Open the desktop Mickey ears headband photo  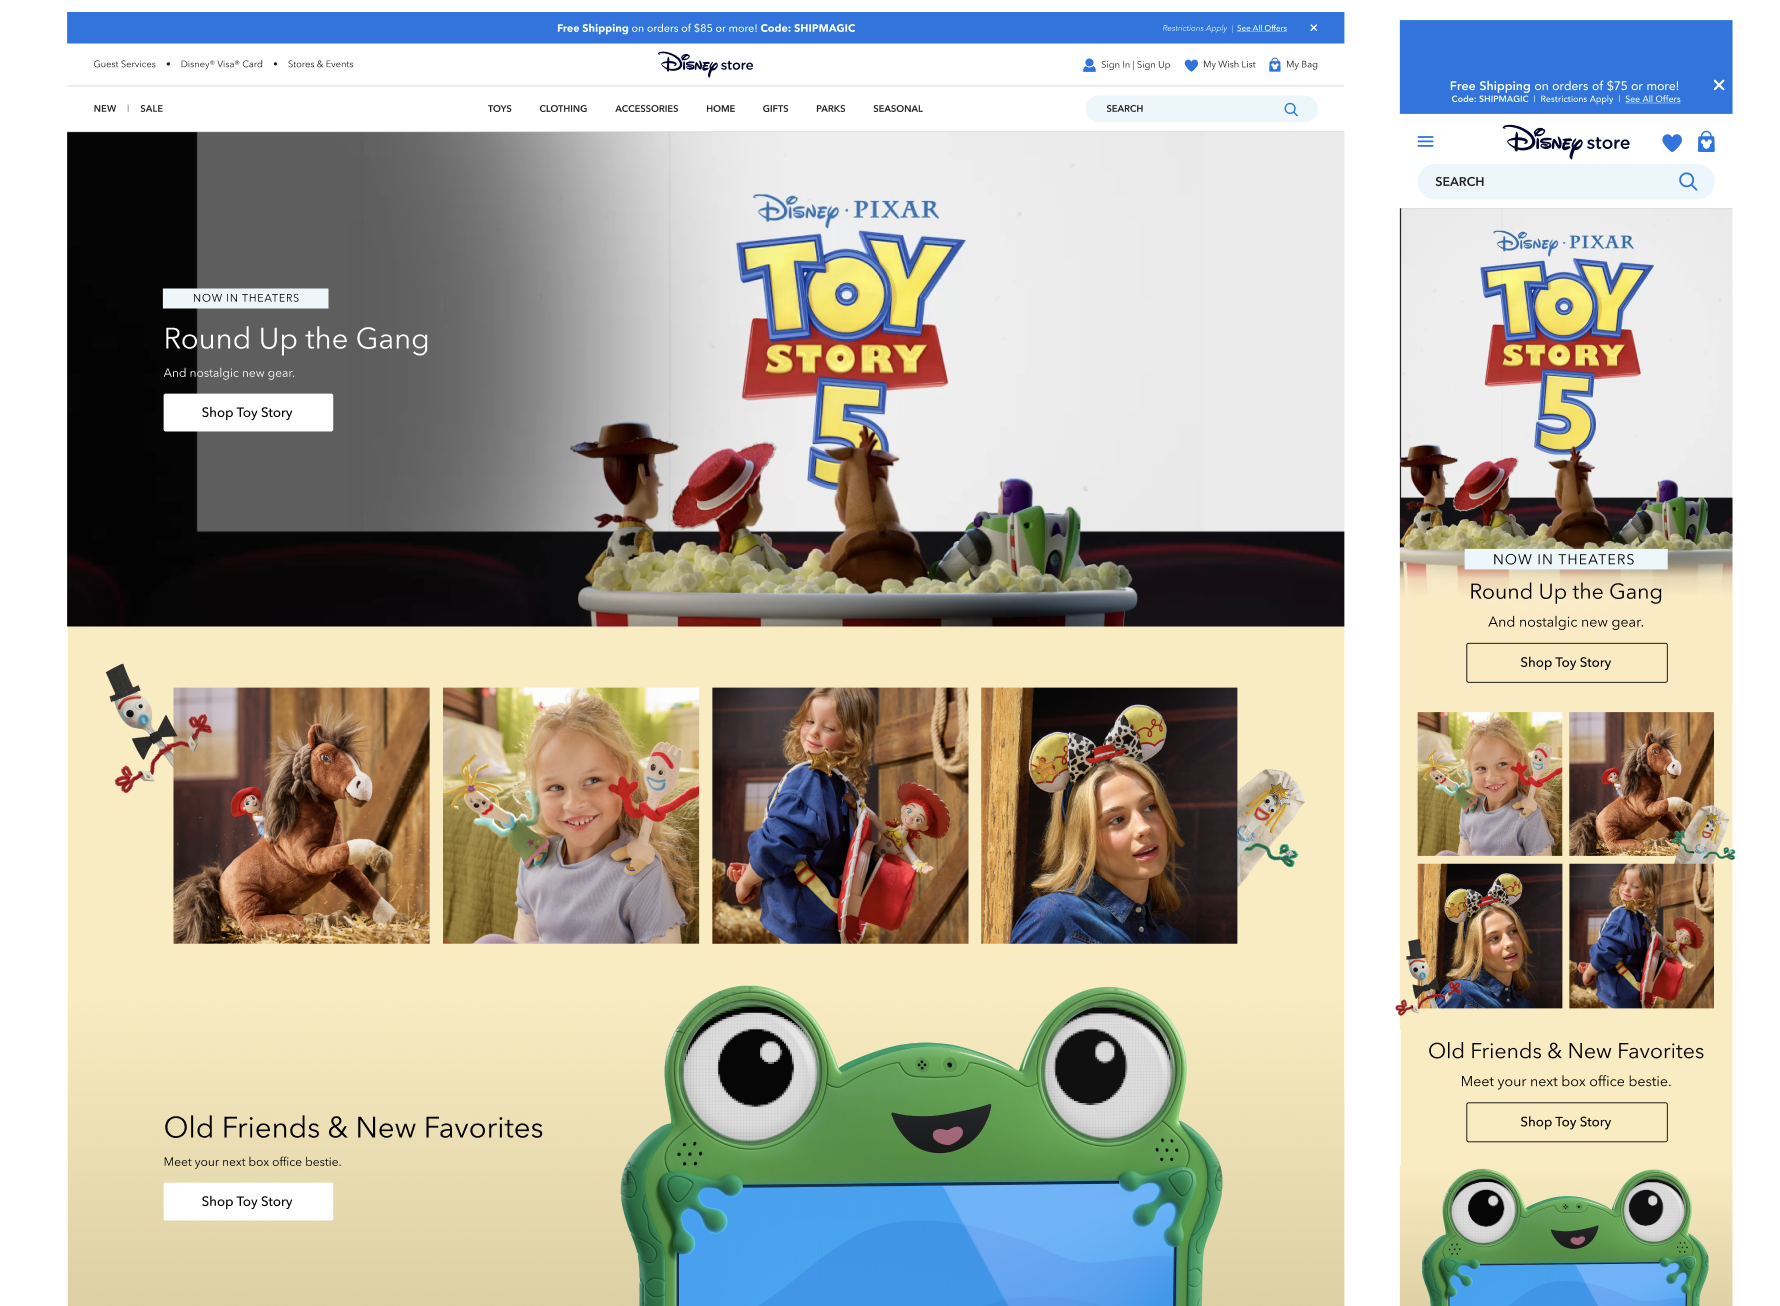[1109, 815]
